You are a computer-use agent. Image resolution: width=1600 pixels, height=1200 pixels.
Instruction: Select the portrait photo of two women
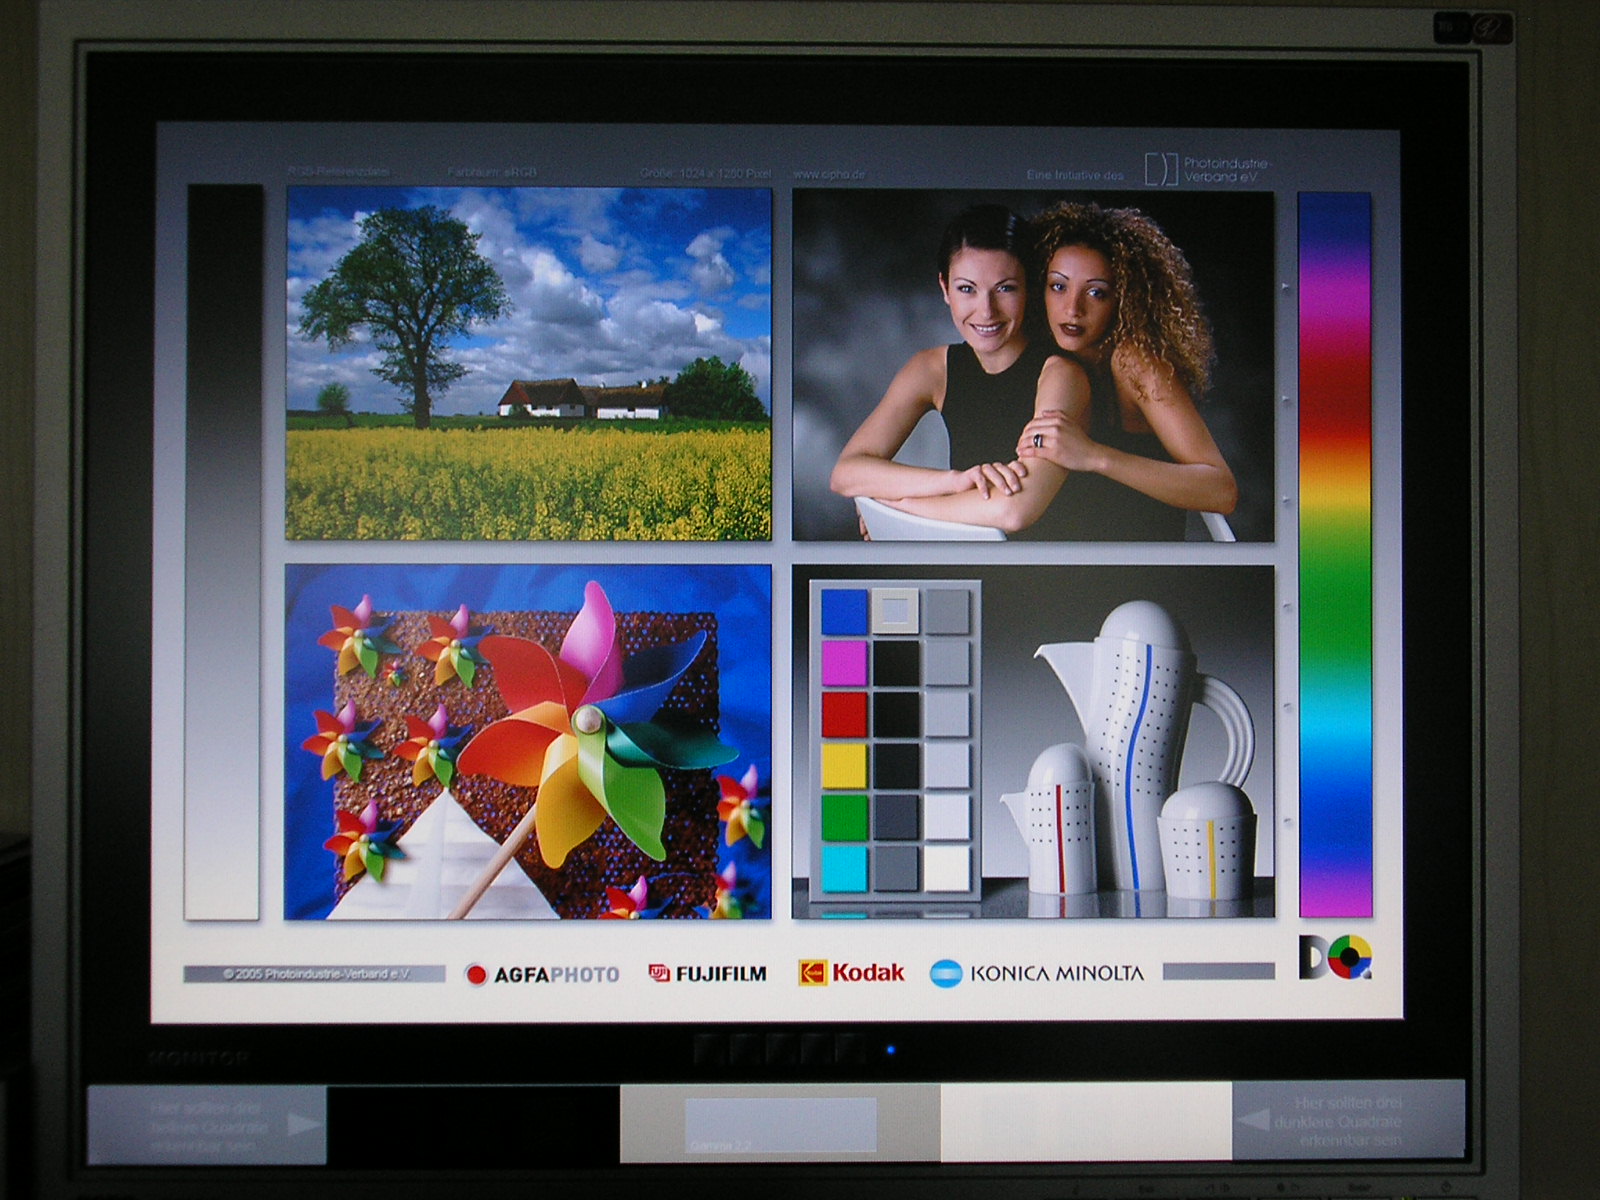point(1033,366)
